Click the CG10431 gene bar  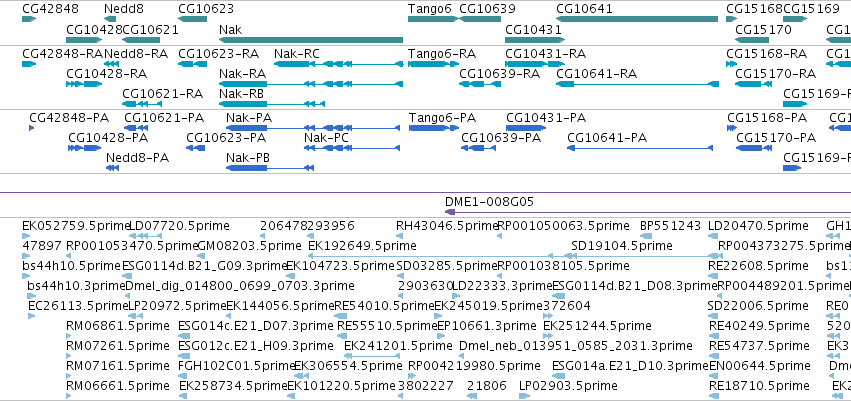(x=535, y=40)
